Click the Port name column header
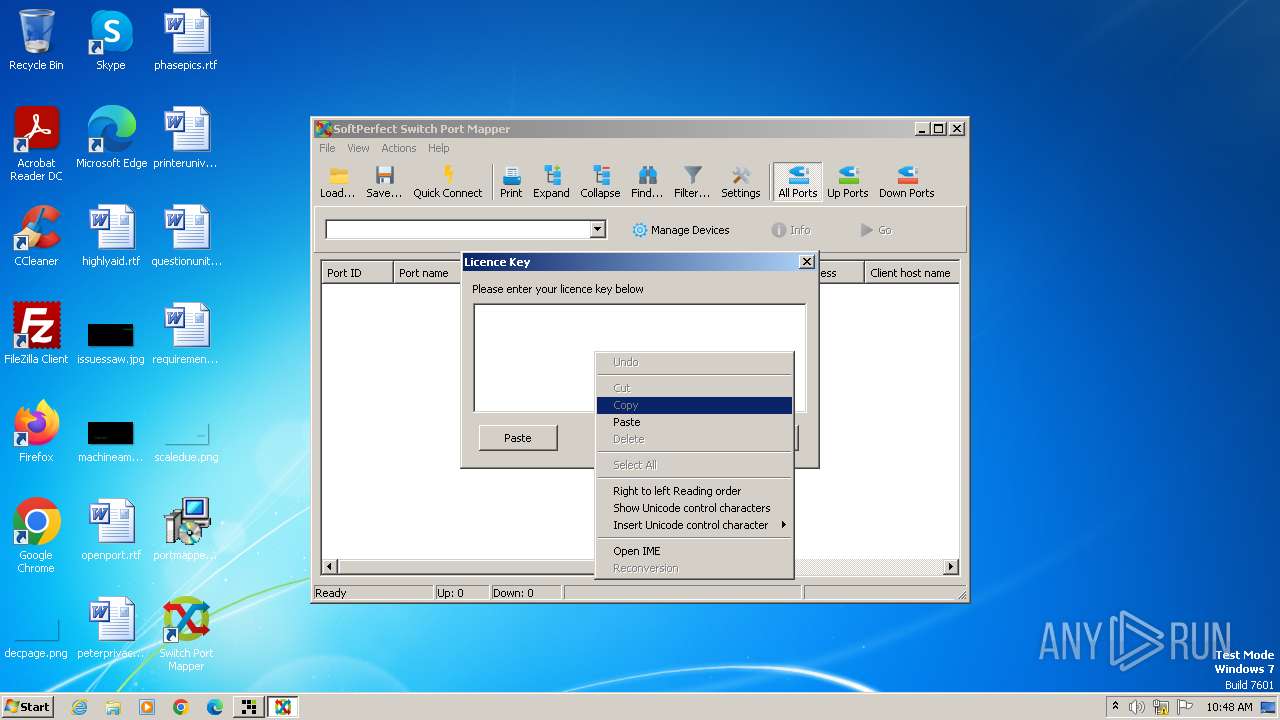Viewport: 1280px width, 720px height. click(427, 273)
